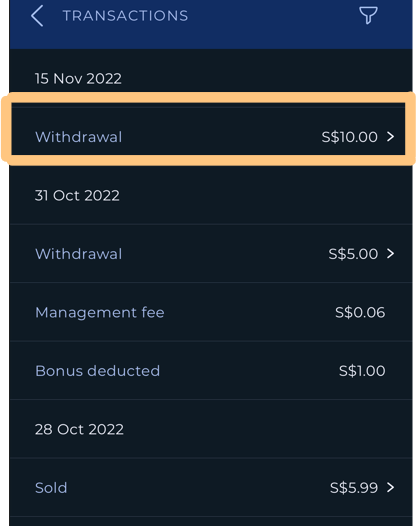Select the Bonus deducted row
The height and width of the screenshot is (526, 416).
pyautogui.click(x=211, y=371)
